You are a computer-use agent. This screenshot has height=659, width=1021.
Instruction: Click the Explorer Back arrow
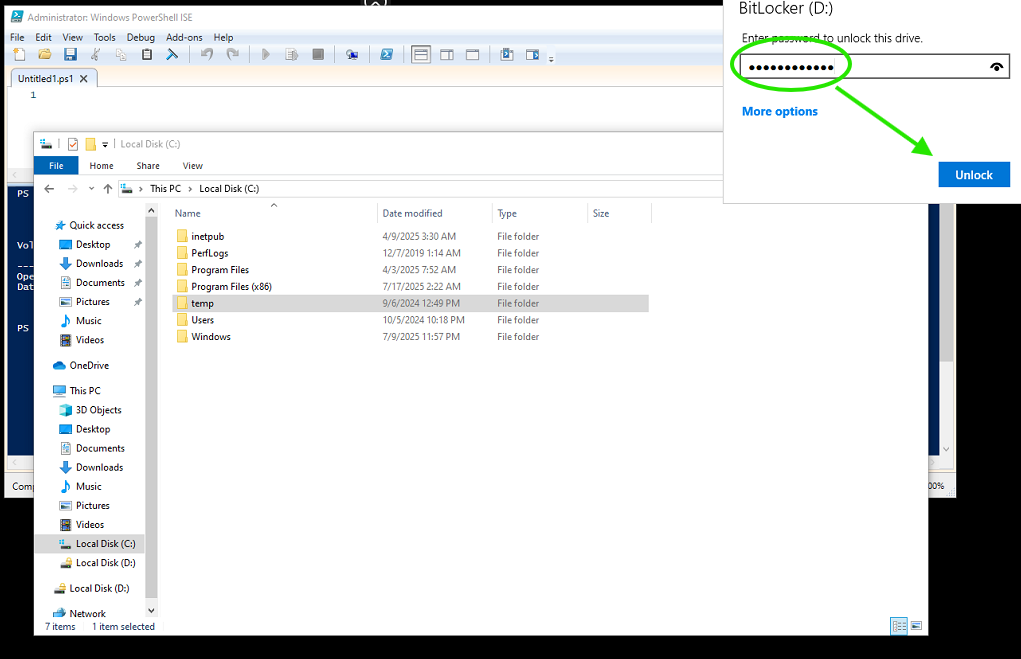(49, 189)
